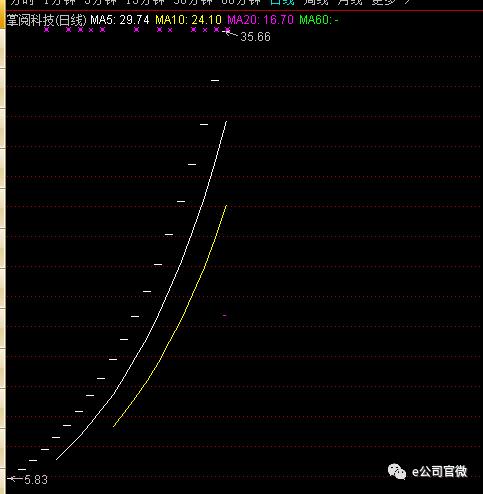Click the yellow MA10: 24.10 label
The image size is (483, 494).
188,20
